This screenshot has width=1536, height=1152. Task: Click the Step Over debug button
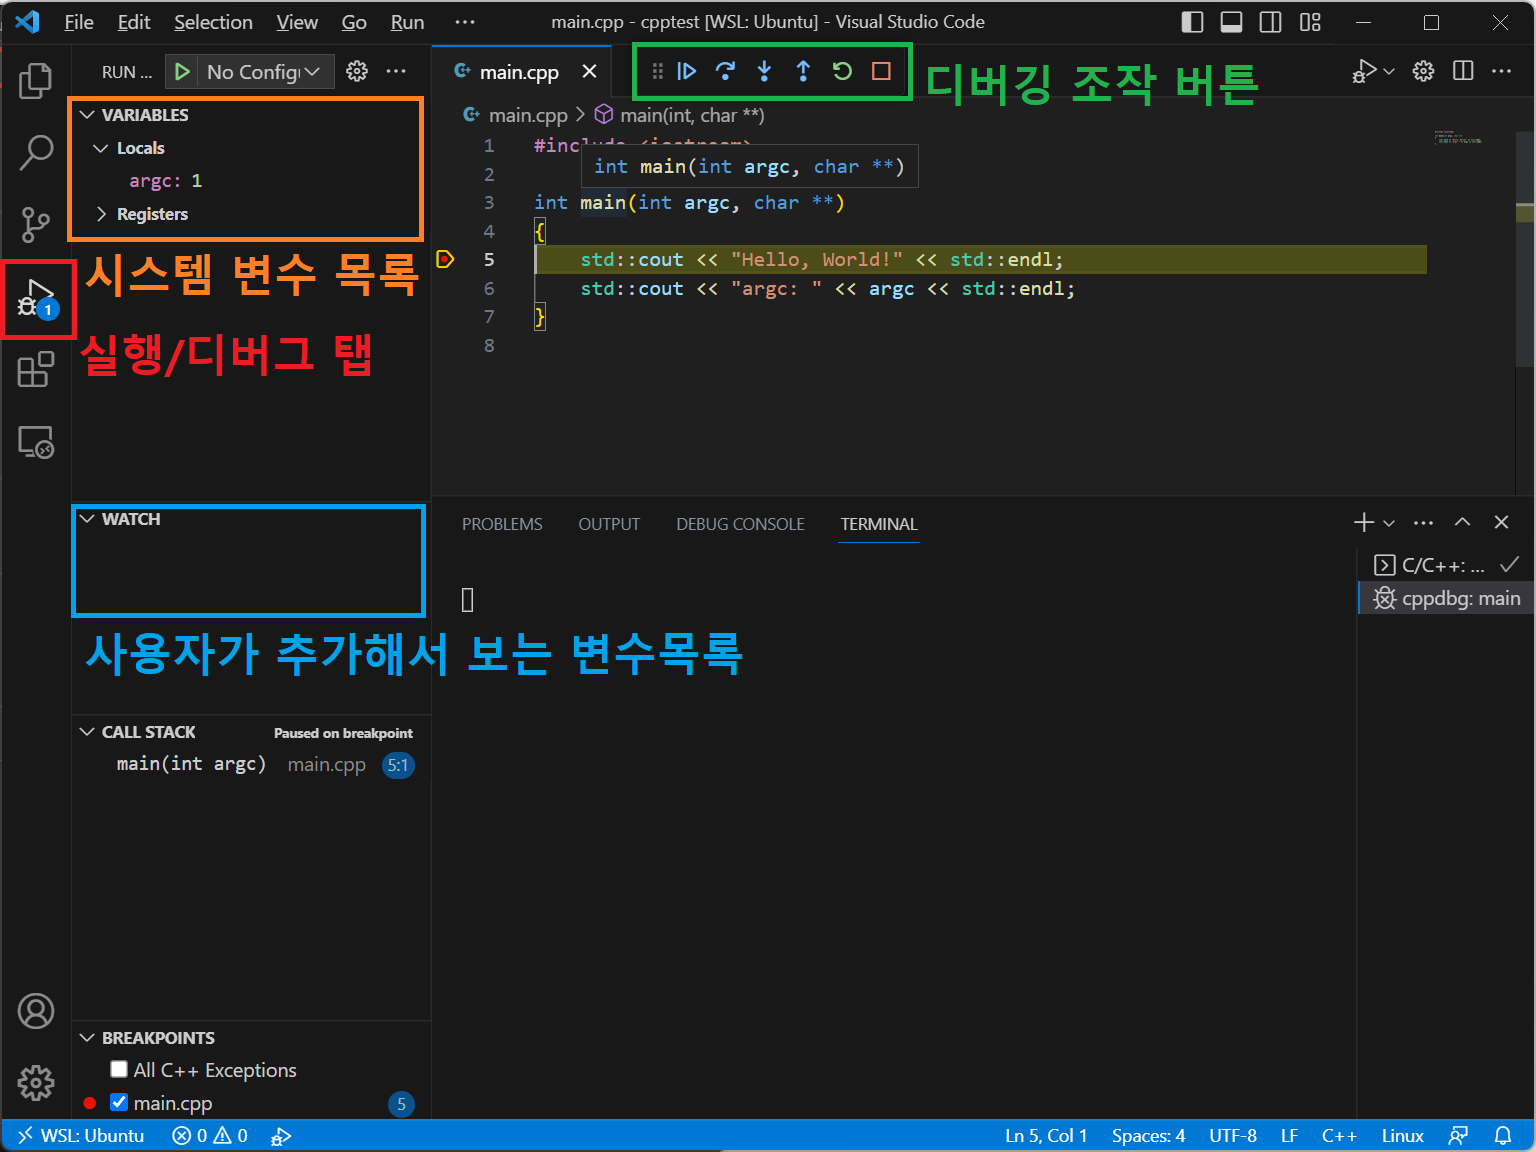pyautogui.click(x=725, y=71)
